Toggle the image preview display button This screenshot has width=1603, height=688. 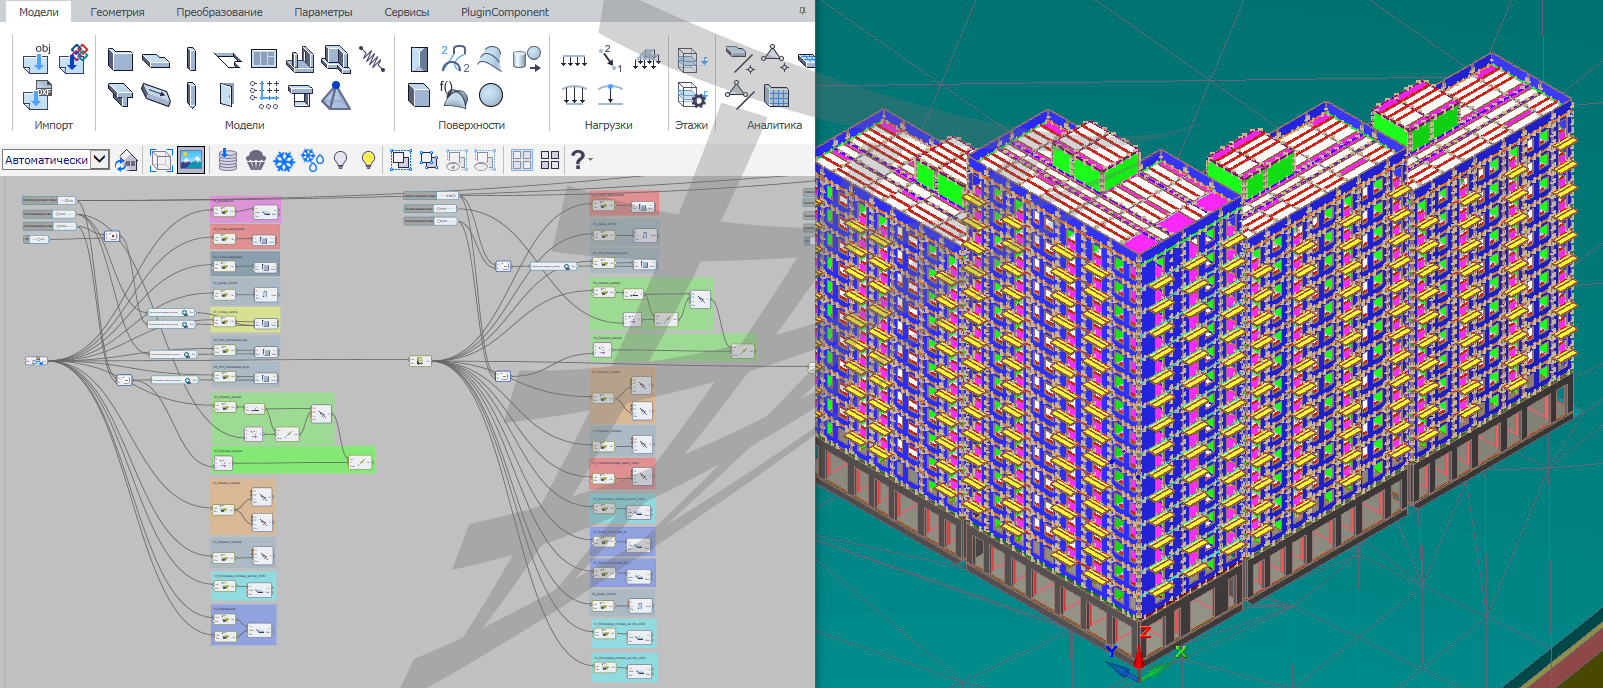click(x=191, y=160)
